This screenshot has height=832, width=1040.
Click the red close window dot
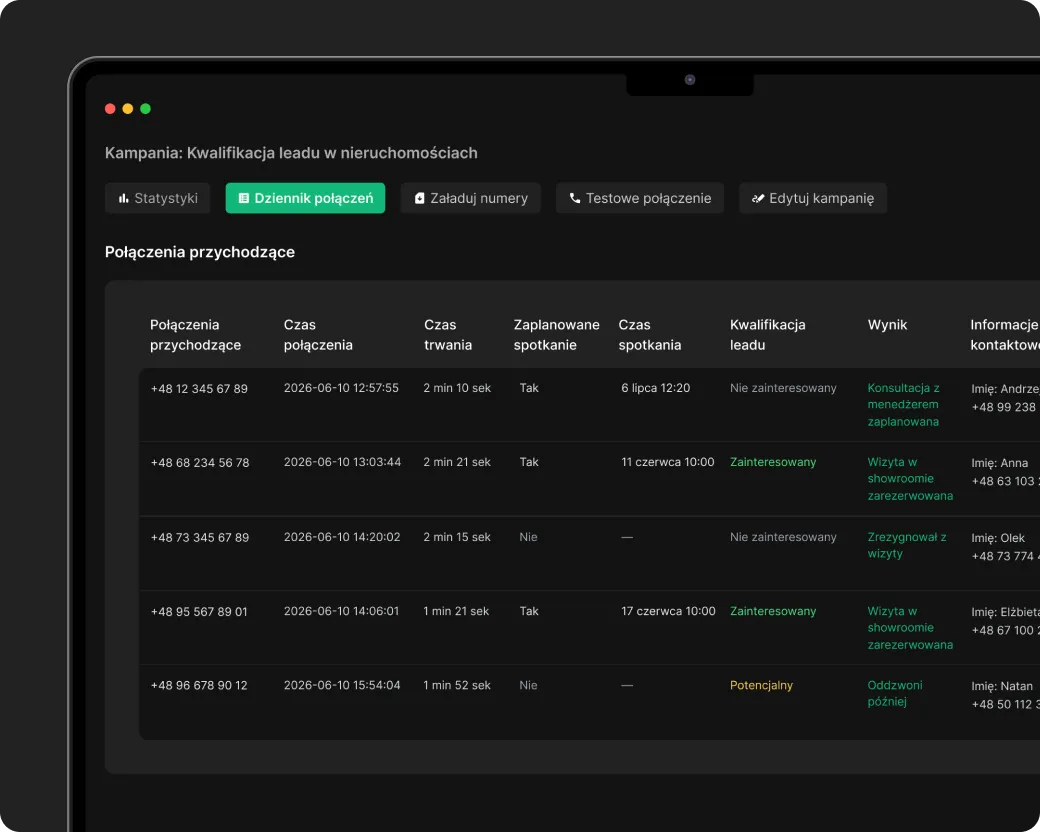(110, 109)
